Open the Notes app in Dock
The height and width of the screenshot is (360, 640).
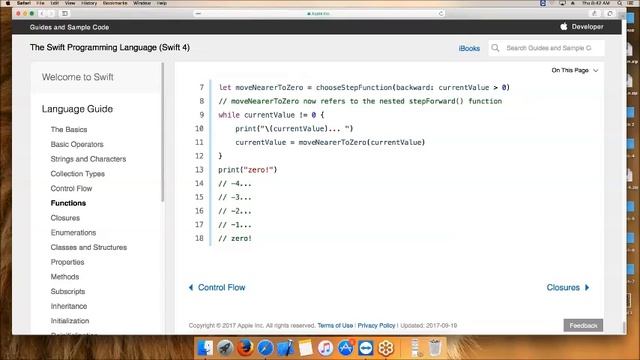305,348
